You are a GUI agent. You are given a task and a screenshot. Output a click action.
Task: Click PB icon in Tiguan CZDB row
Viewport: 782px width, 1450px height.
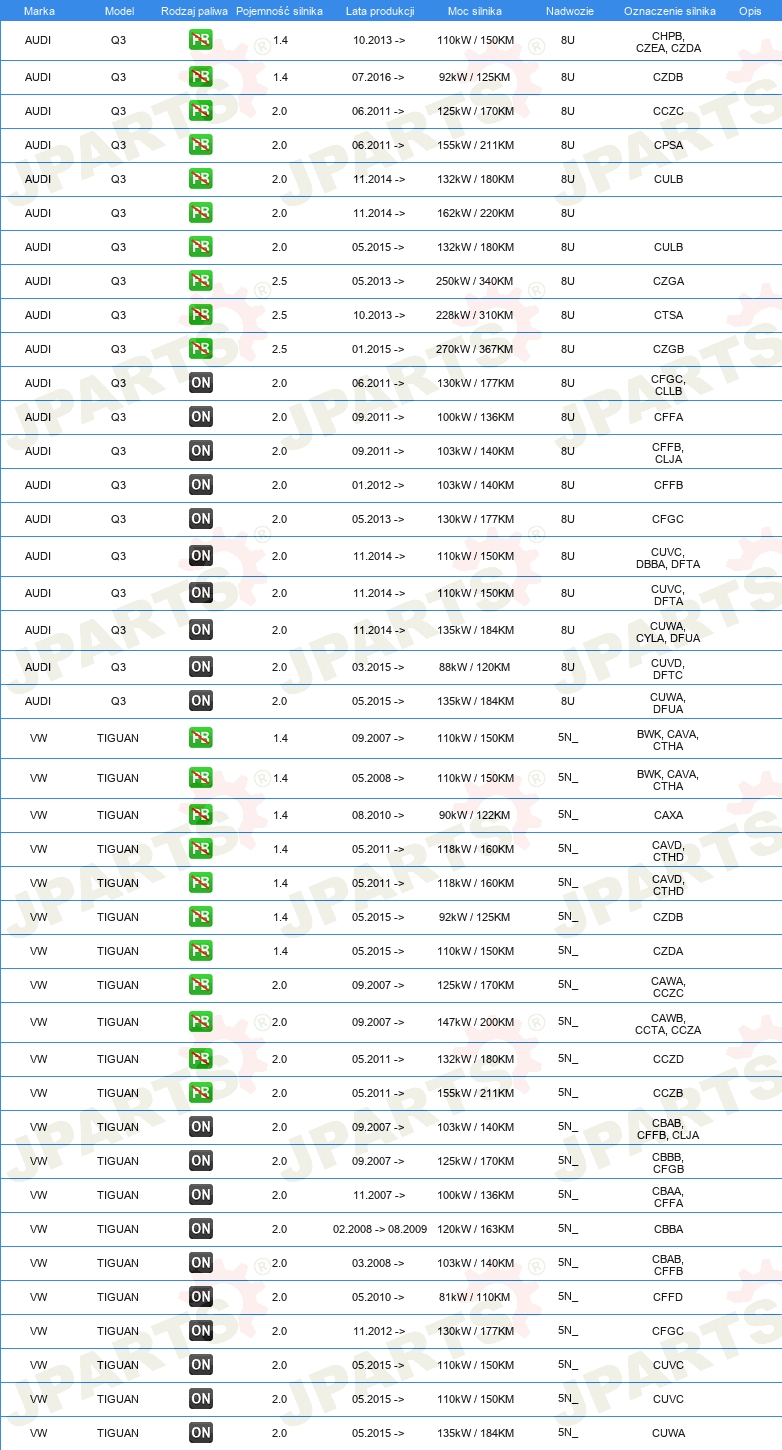point(201,917)
